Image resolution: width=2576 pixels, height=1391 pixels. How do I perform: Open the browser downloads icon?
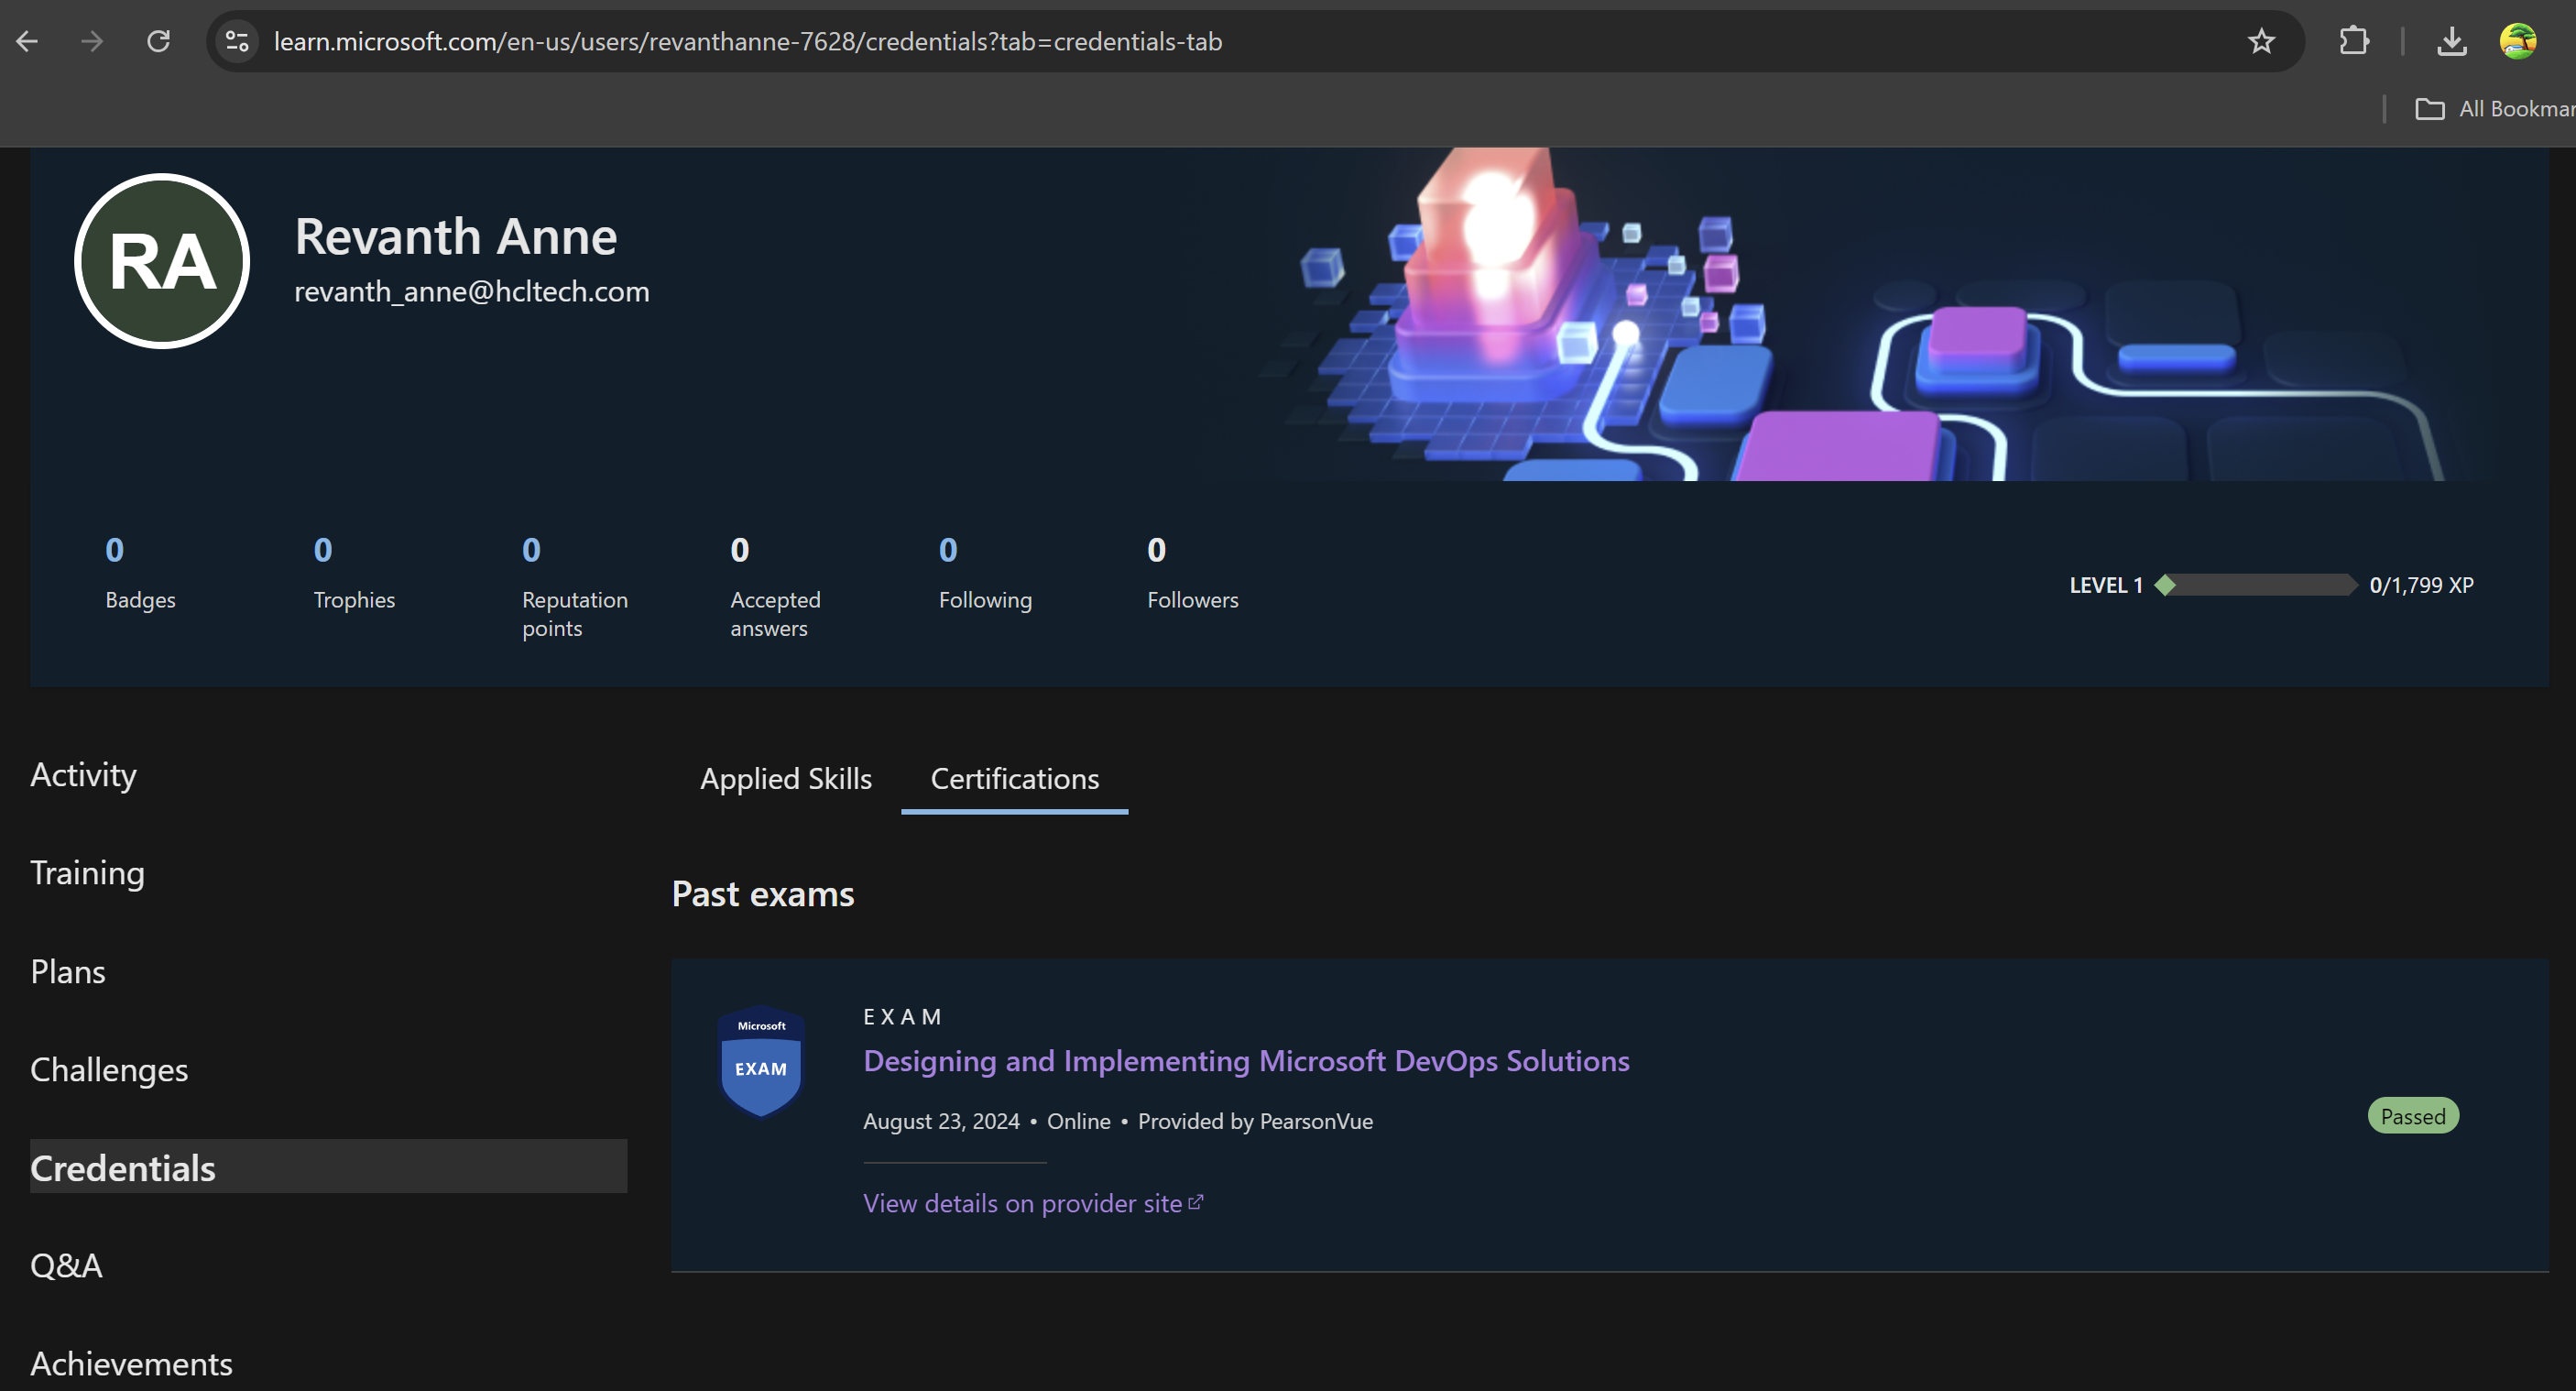(2451, 41)
